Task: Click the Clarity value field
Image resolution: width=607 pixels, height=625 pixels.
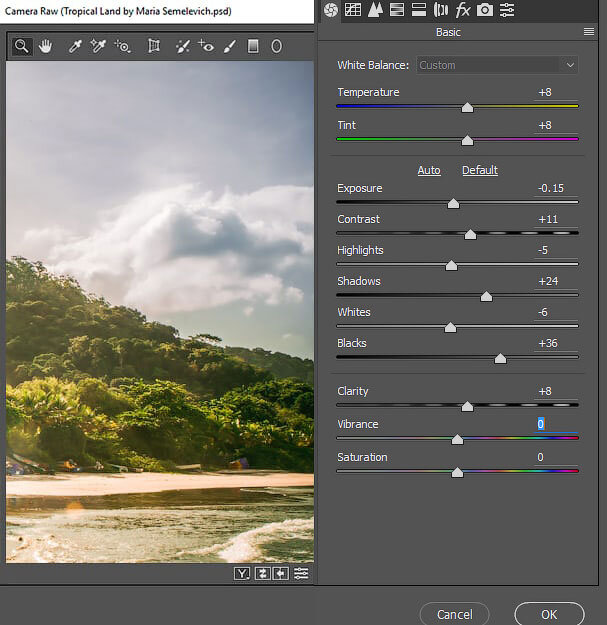Action: point(556,391)
